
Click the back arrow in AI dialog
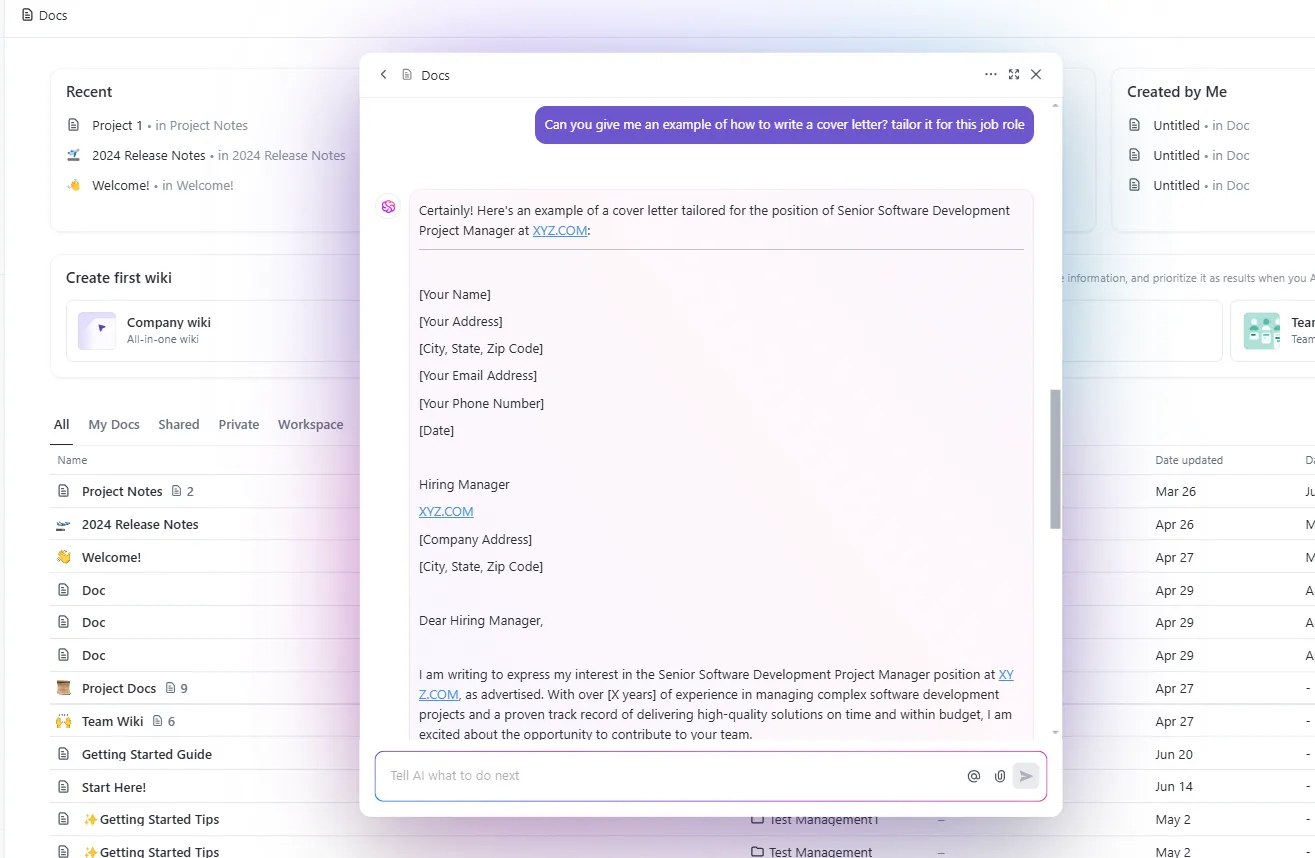(x=383, y=75)
